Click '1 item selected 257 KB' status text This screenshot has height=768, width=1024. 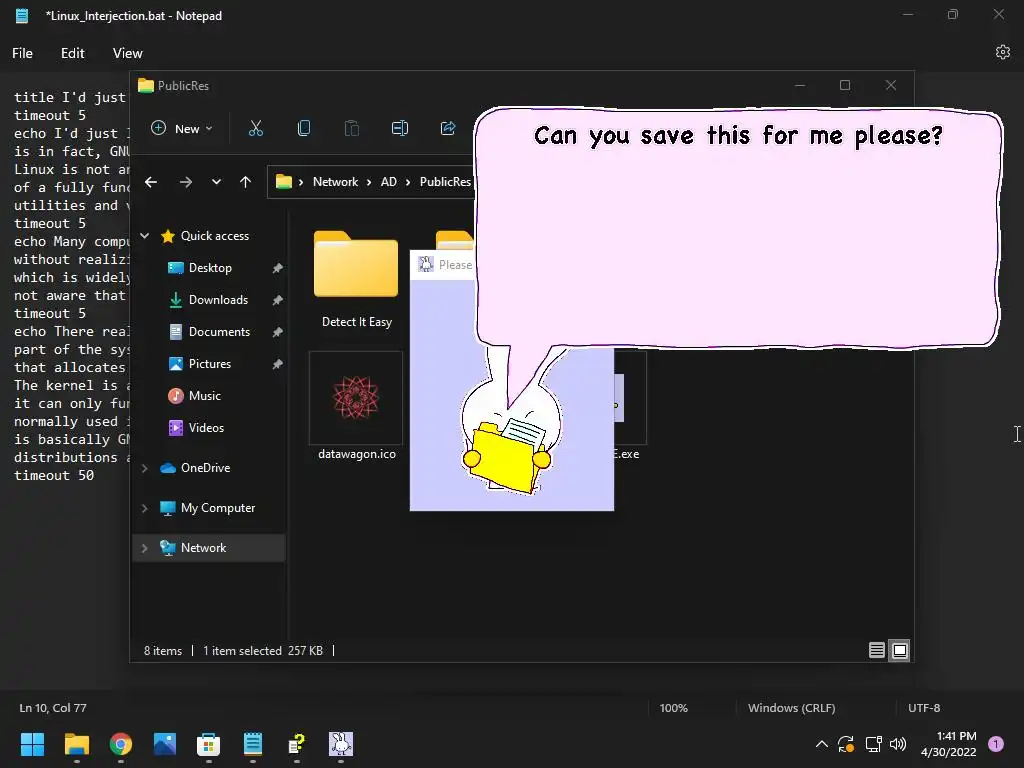point(263,650)
